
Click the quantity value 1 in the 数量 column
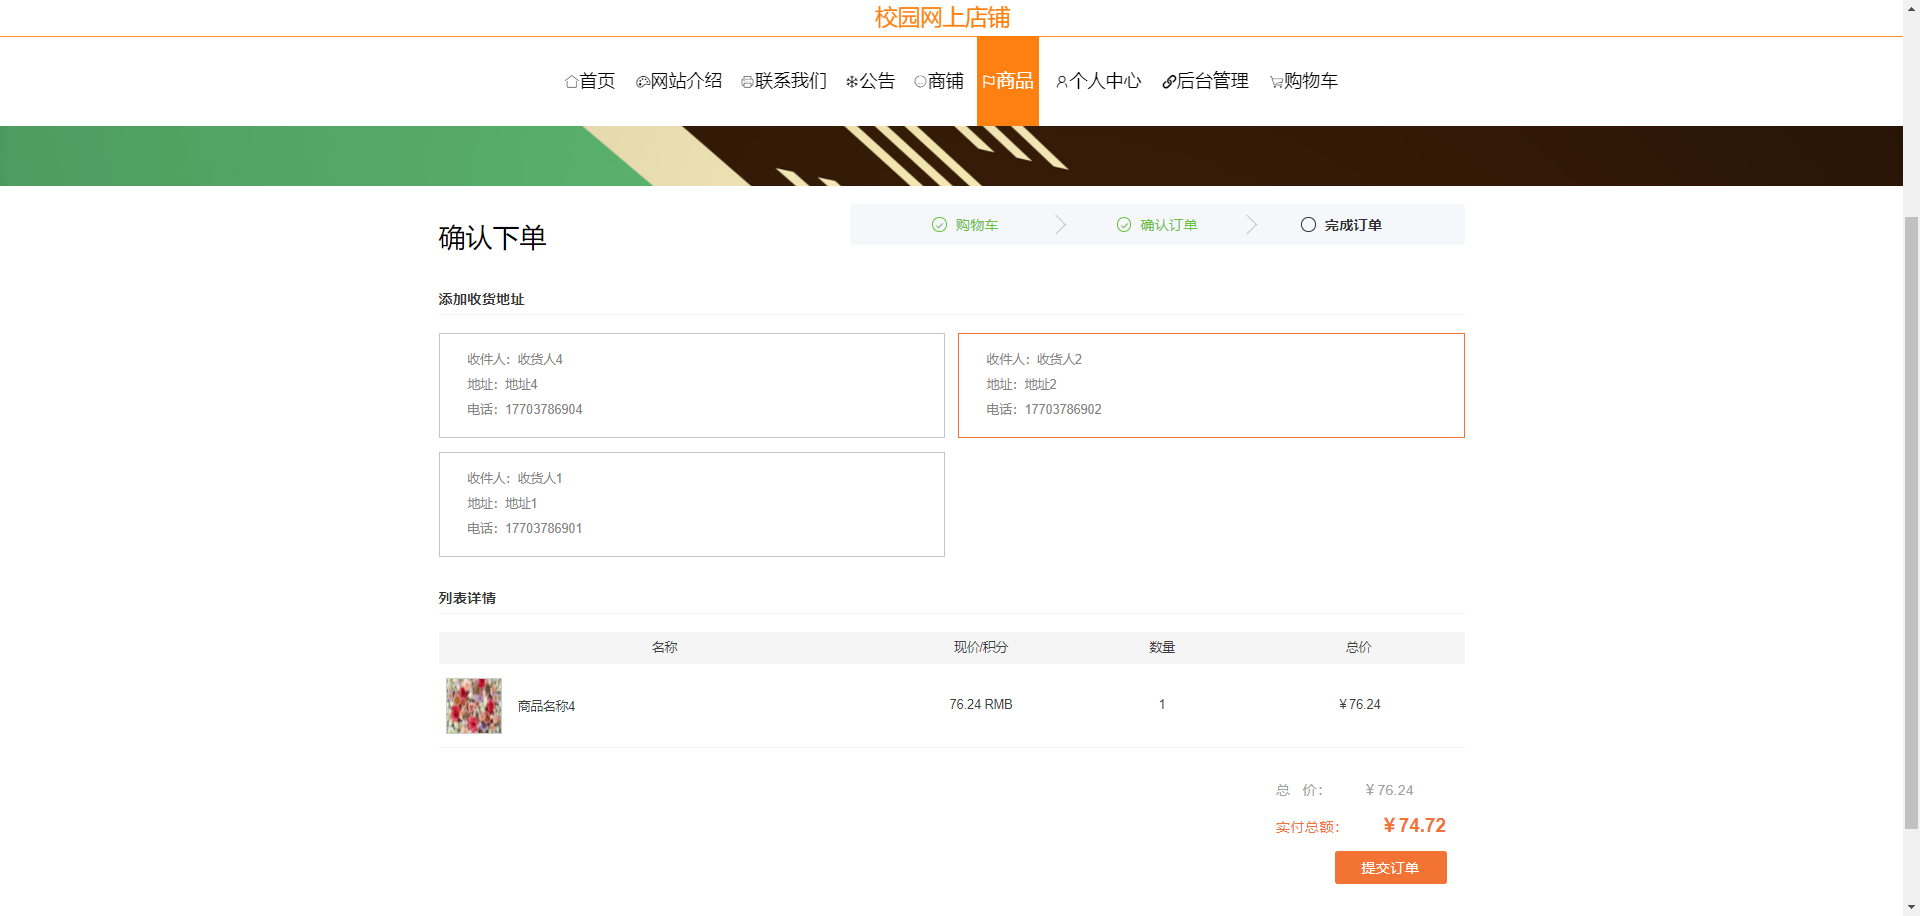(1162, 705)
